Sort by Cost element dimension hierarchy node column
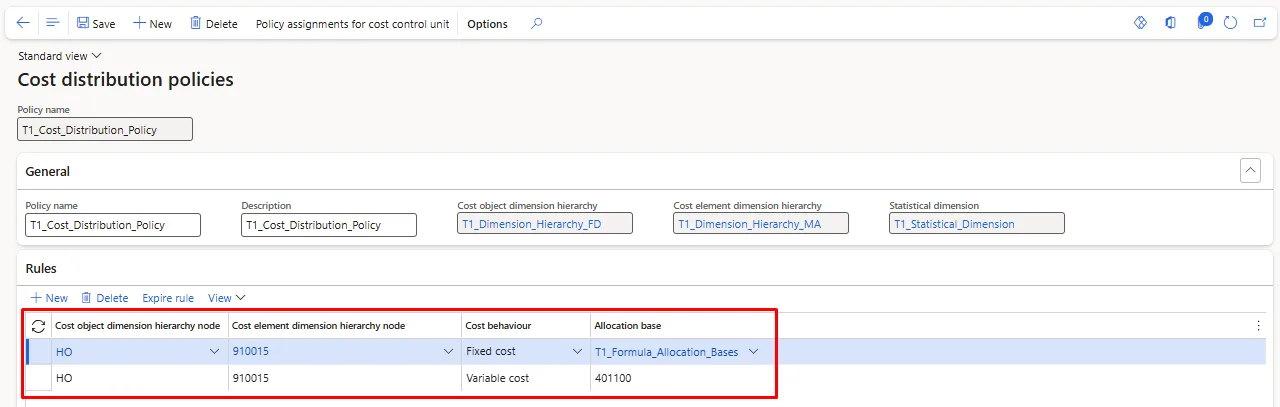This screenshot has height=407, width=1280. tap(318, 326)
